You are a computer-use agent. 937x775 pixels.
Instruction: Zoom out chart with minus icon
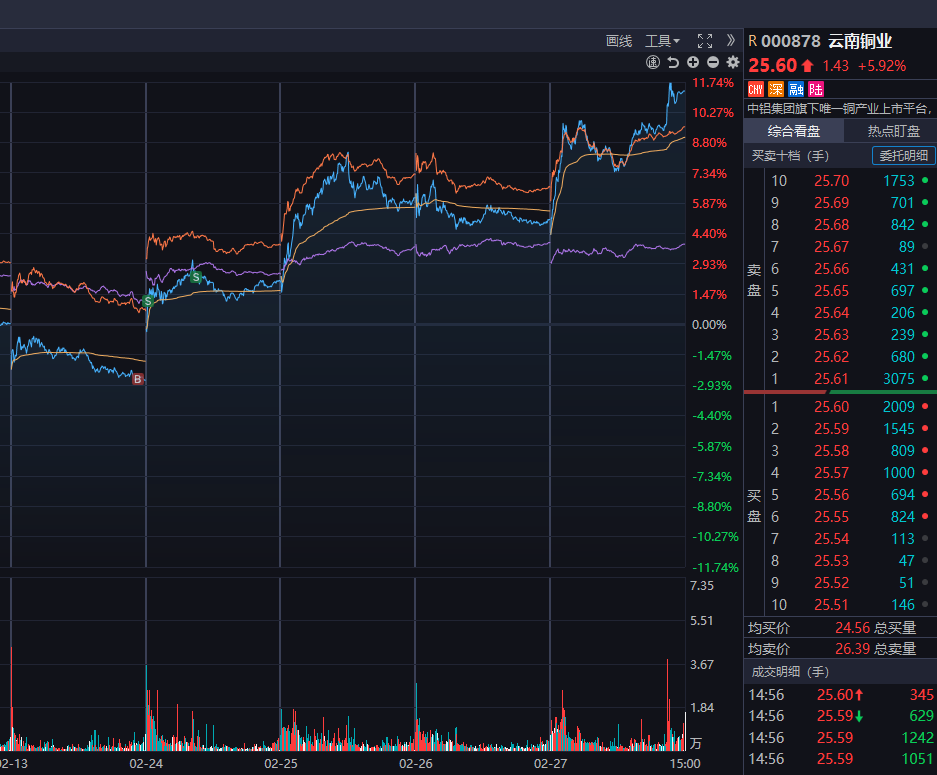[712, 63]
